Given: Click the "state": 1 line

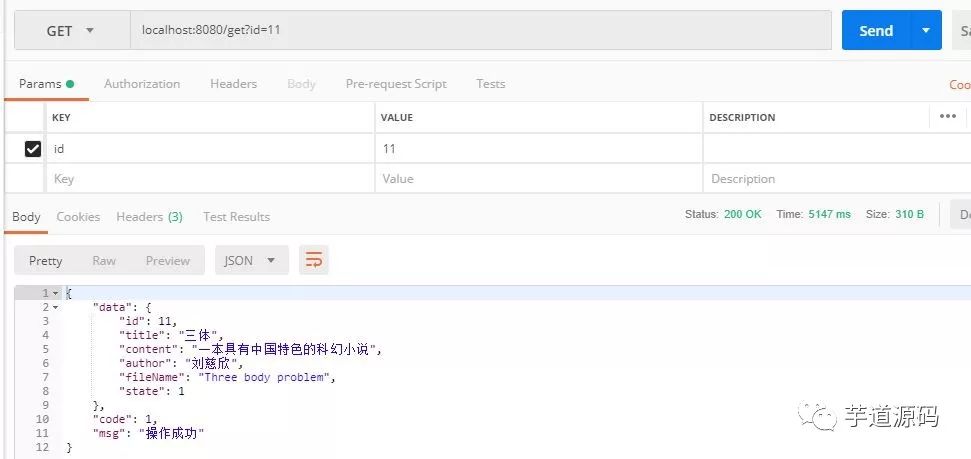Looking at the screenshot, I should (152, 391).
